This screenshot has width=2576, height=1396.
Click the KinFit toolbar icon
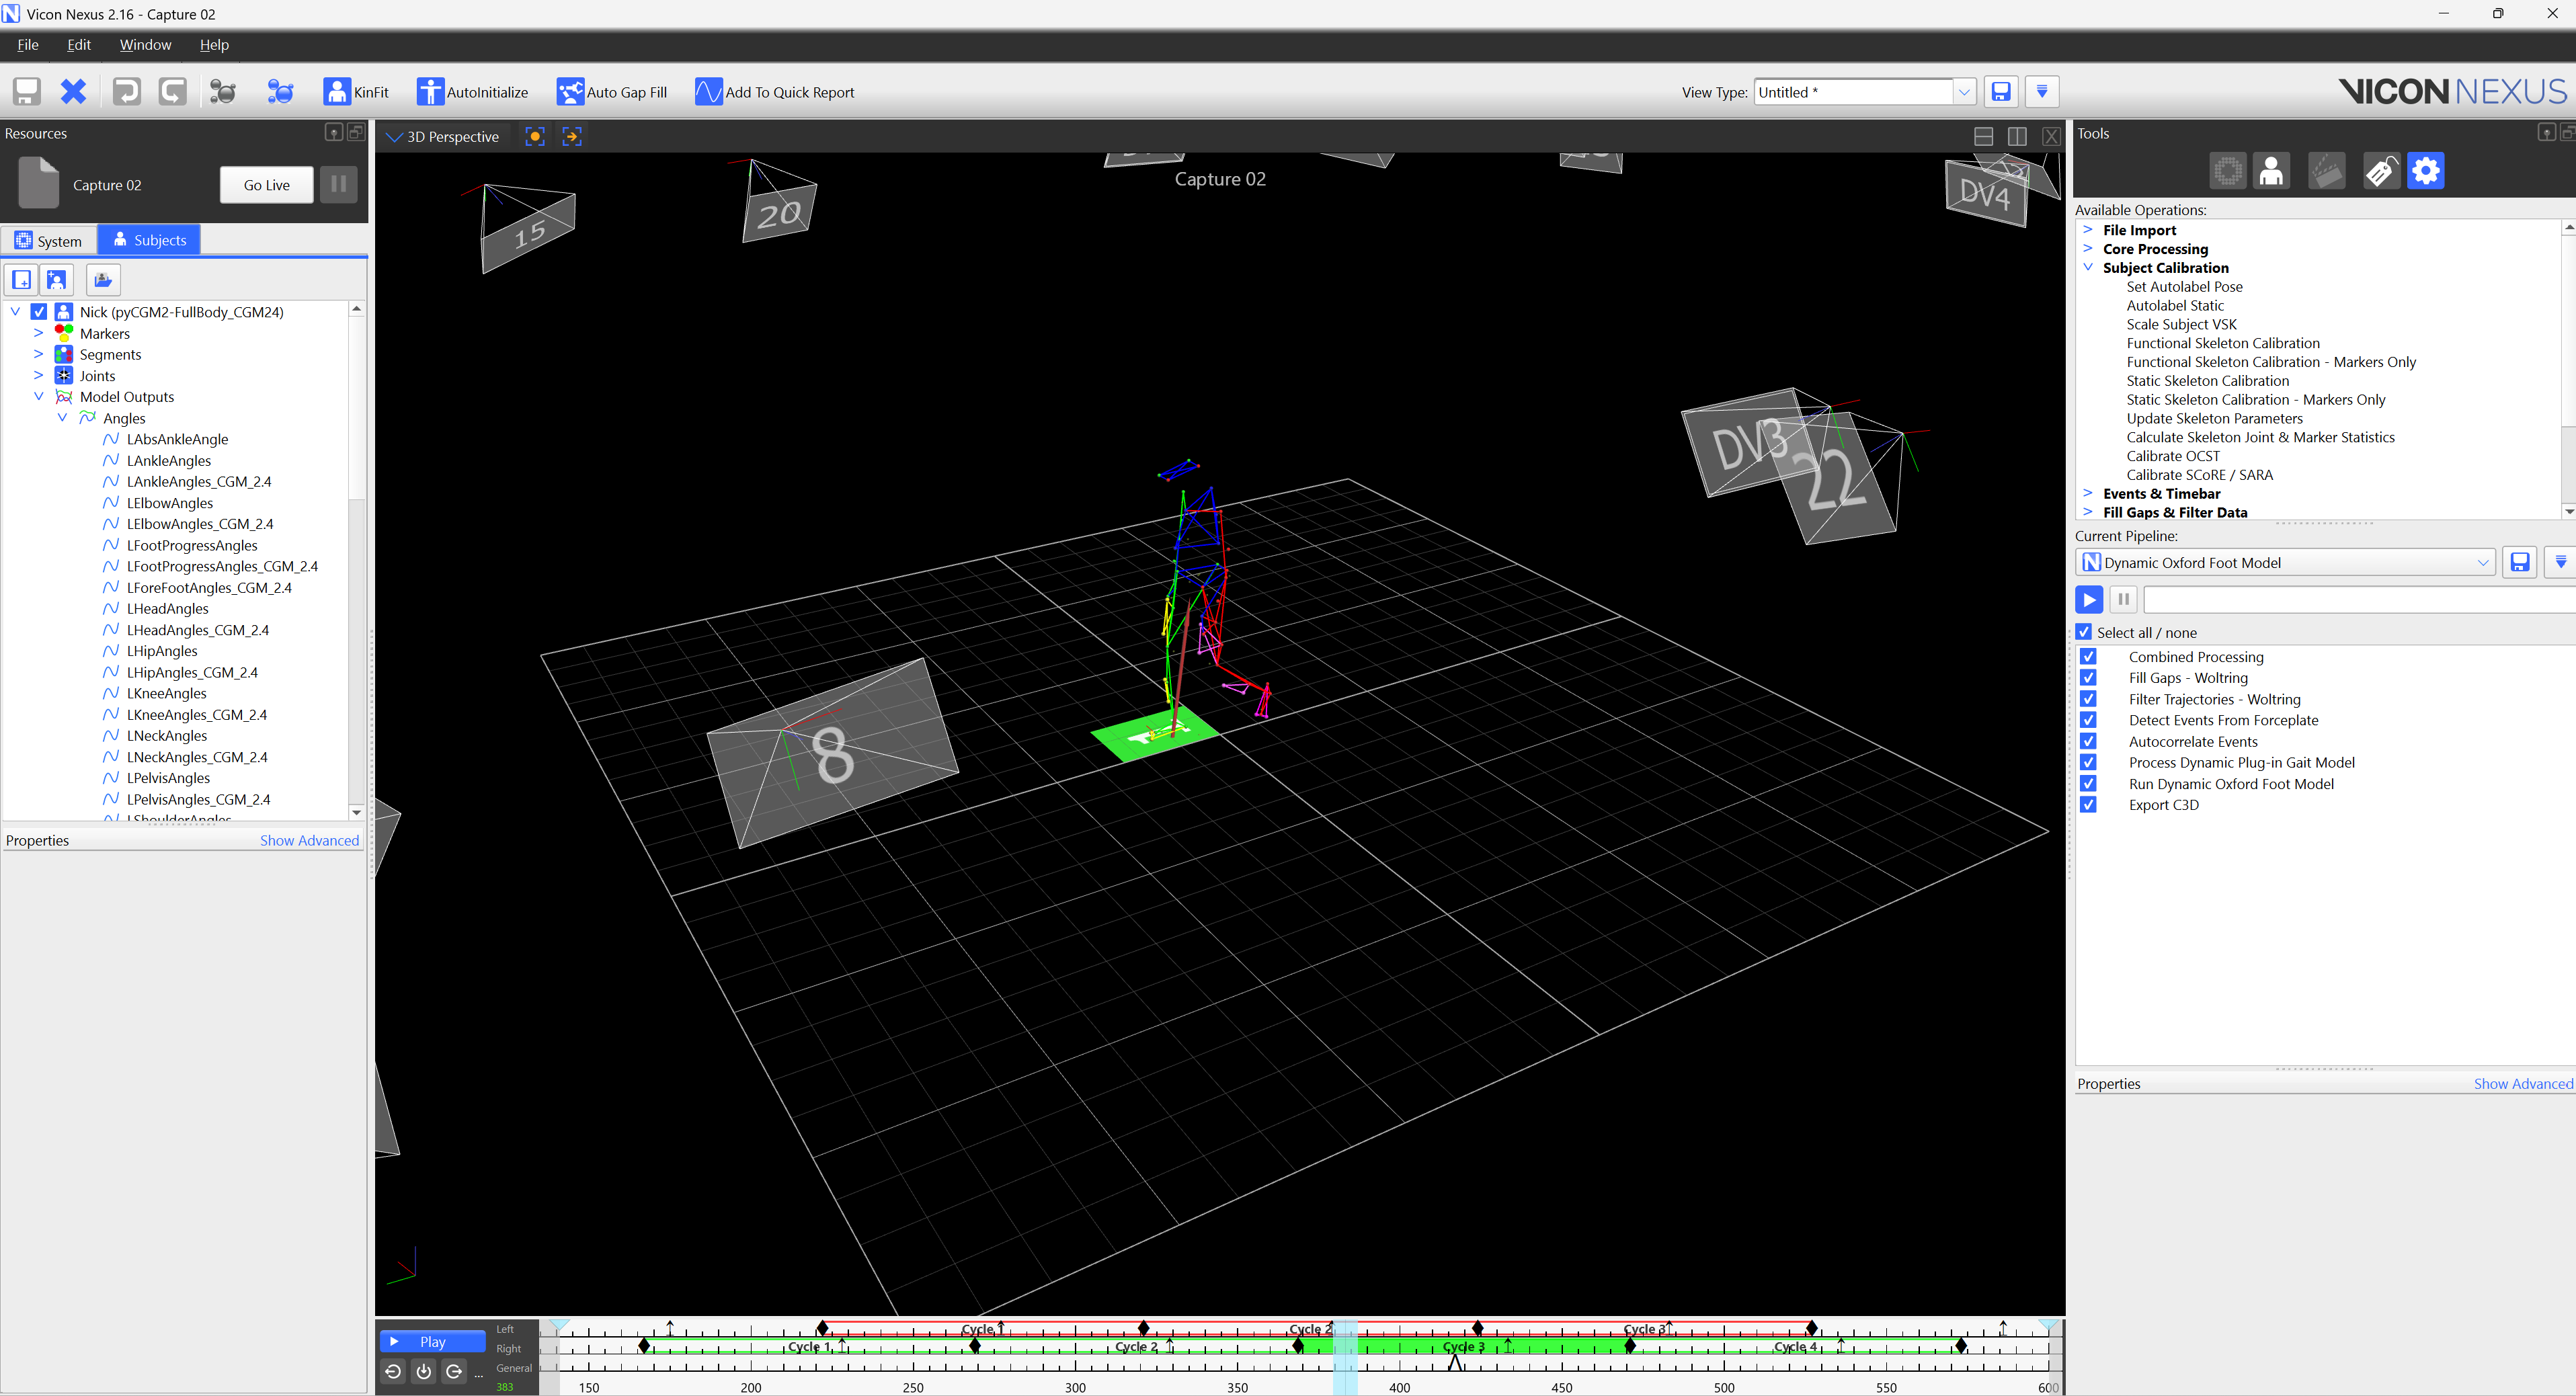pos(337,92)
